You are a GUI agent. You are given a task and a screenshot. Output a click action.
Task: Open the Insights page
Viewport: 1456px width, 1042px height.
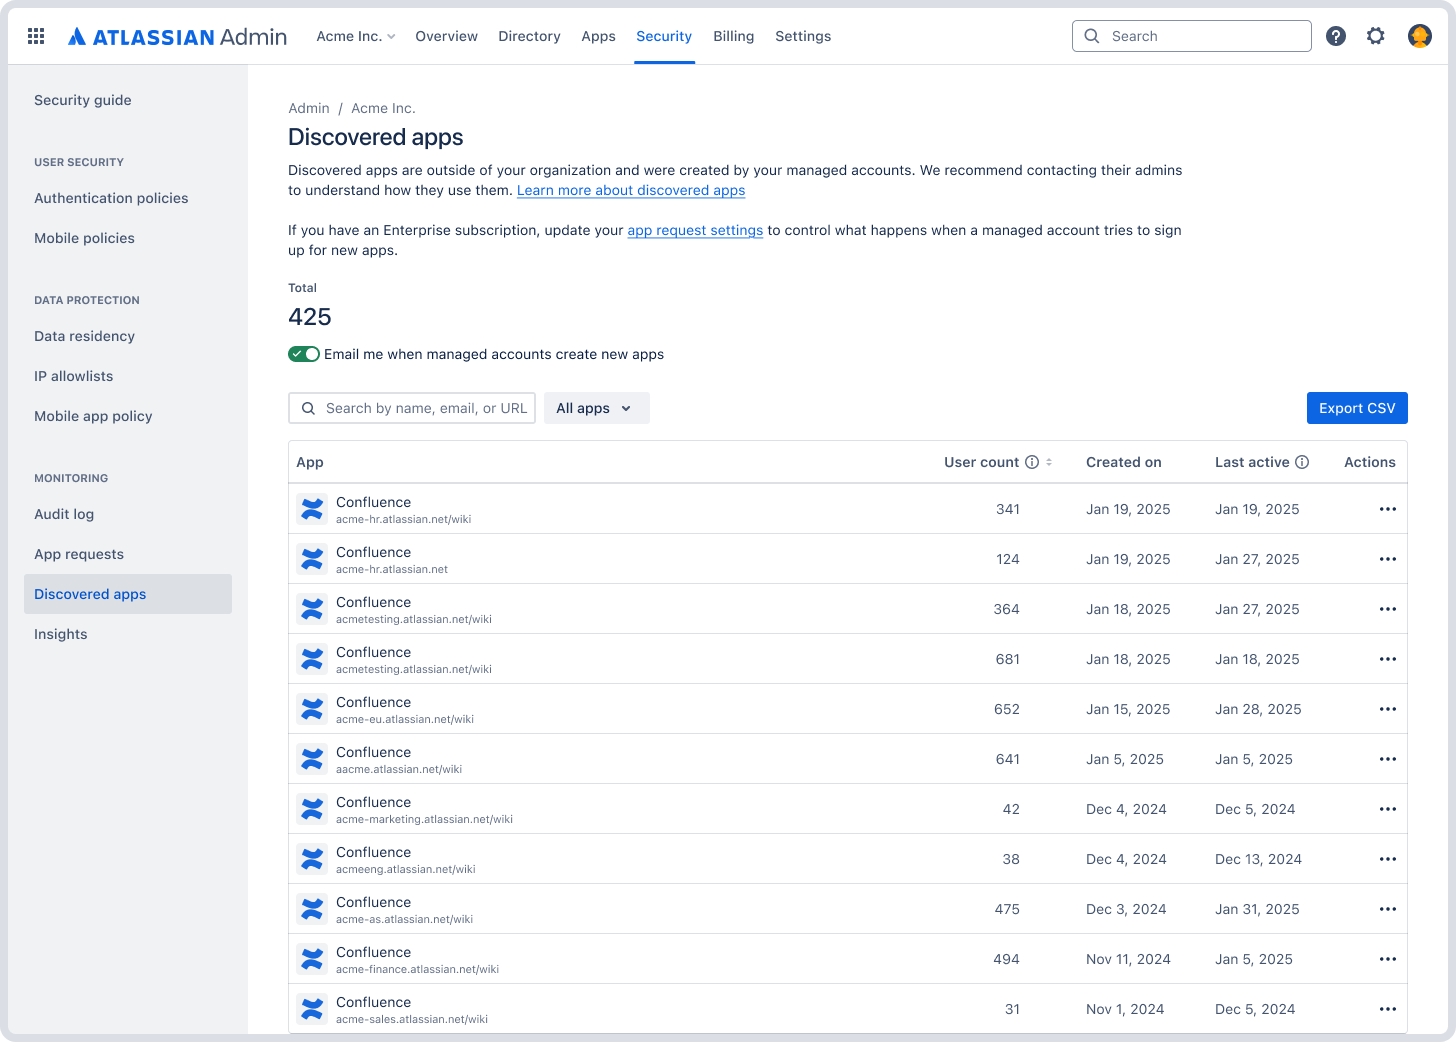(61, 634)
